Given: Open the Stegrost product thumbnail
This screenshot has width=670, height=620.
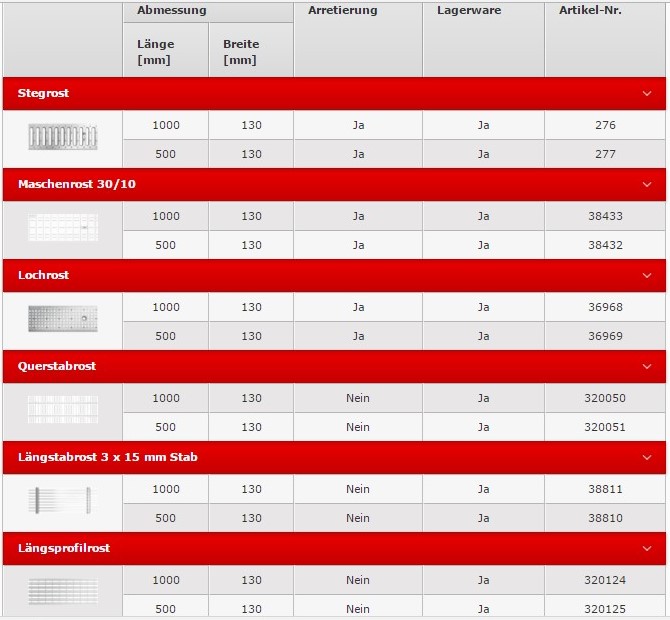Looking at the screenshot, I should click(x=63, y=137).
